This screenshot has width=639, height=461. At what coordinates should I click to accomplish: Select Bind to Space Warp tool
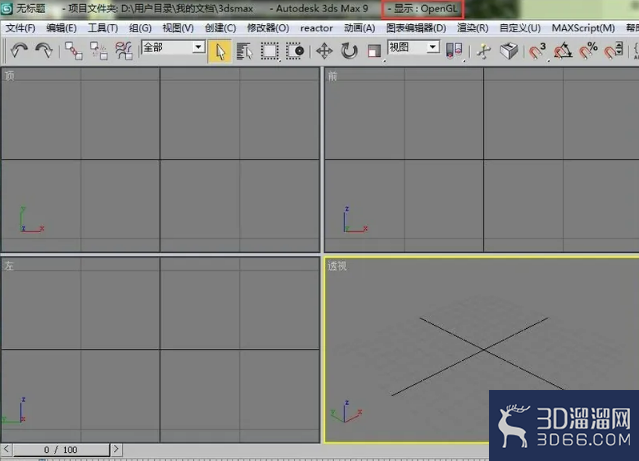click(123, 51)
